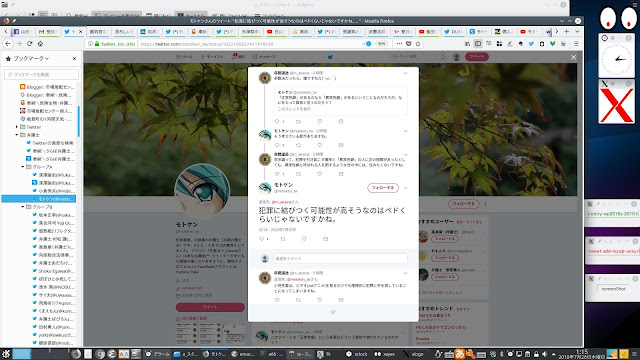The image size is (640, 360).
Task: Click the @n_akane mention link above the main tweet
Action: (x=282, y=202)
